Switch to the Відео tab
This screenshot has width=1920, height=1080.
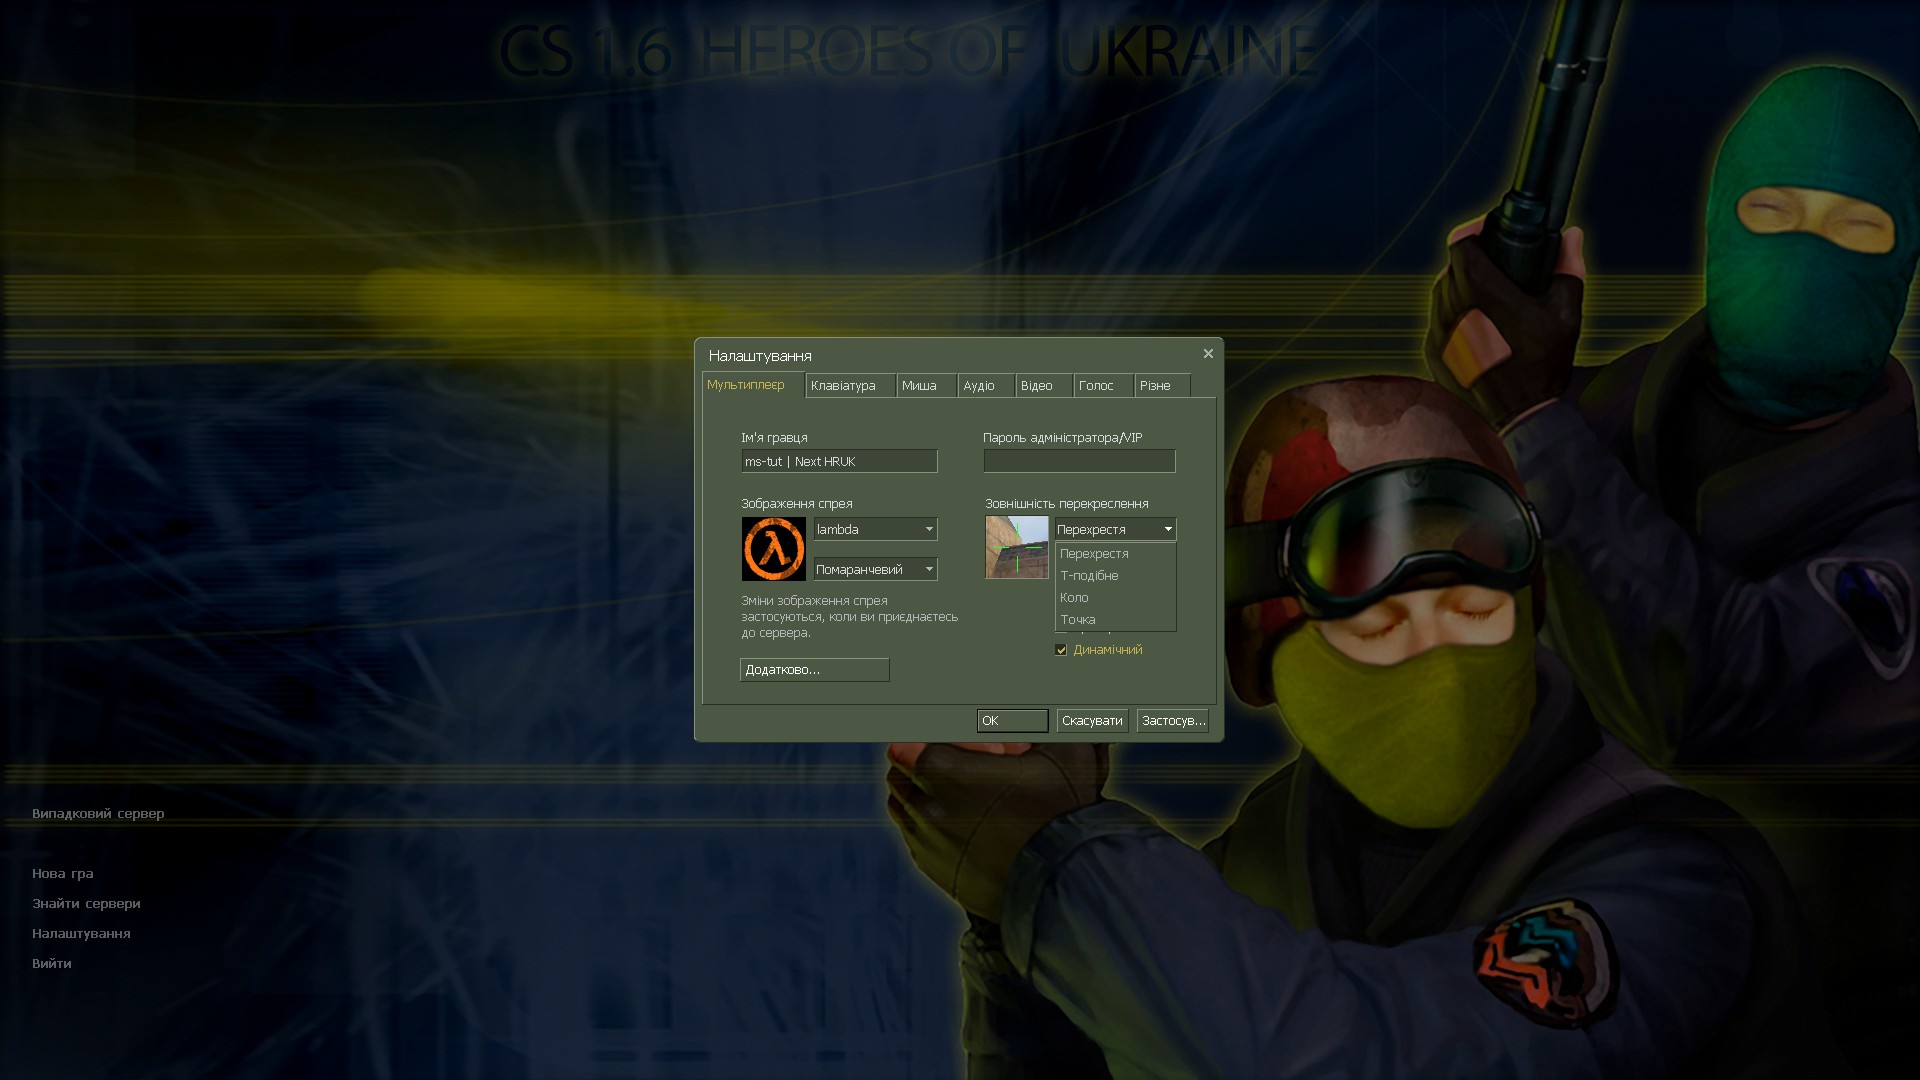[1044, 386]
